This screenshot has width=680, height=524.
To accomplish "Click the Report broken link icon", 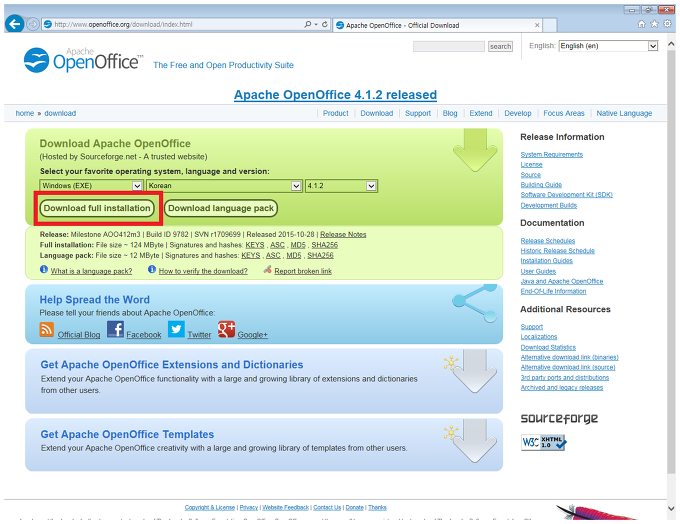I will (268, 269).
